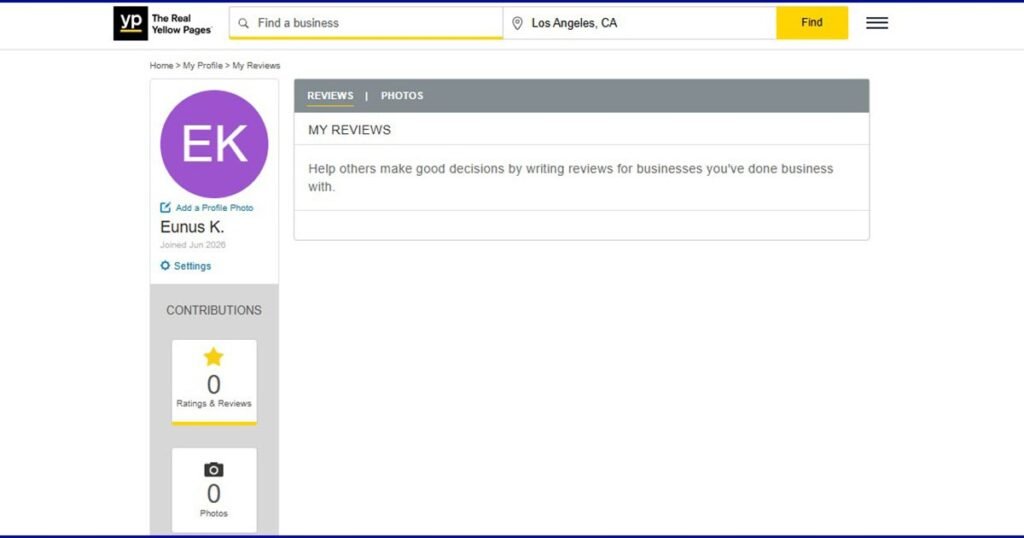The image size is (1024, 538).
Task: Click Add a Profile Photo link
Action: 214,208
